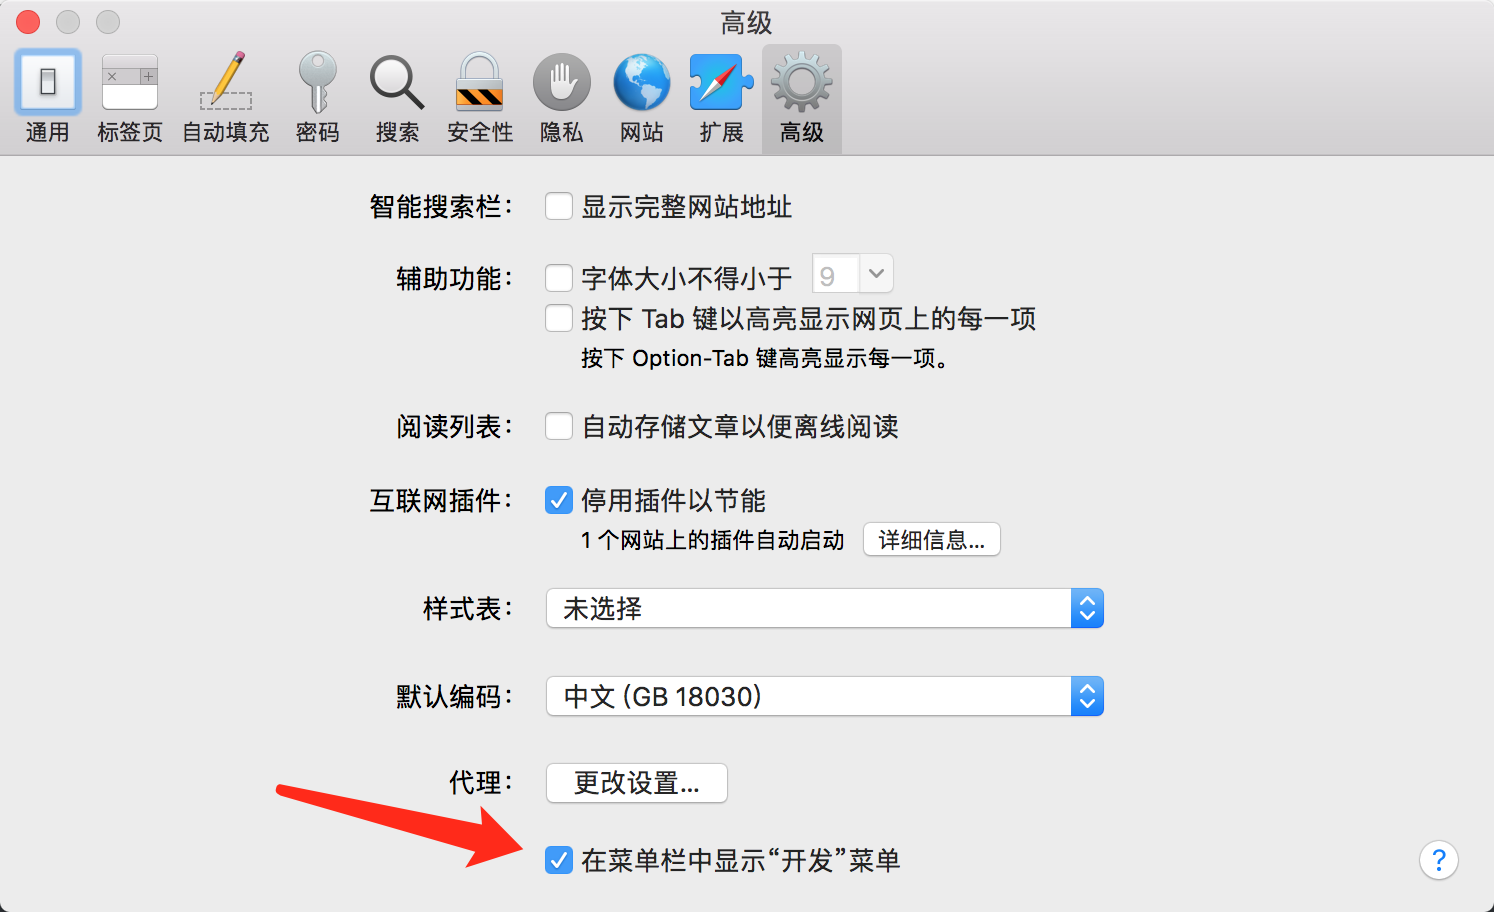Image resolution: width=1494 pixels, height=912 pixels.
Task: Switch to the 标签页 (Tabs) pane
Action: tap(130, 97)
